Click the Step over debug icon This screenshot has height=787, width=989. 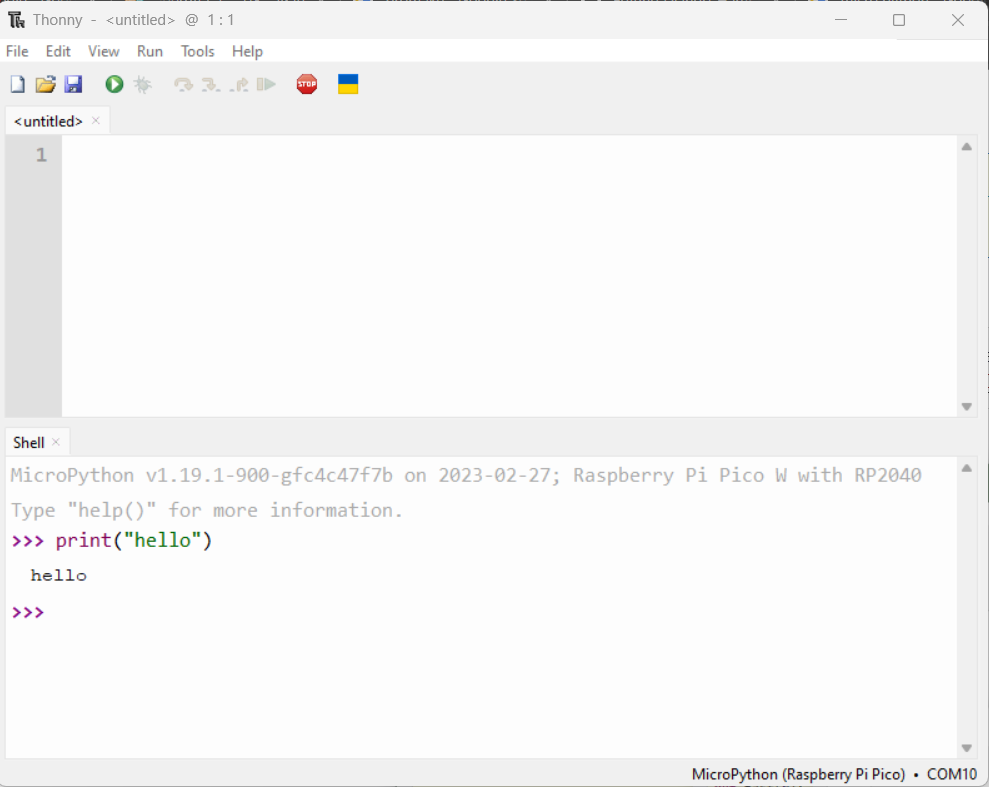[183, 84]
